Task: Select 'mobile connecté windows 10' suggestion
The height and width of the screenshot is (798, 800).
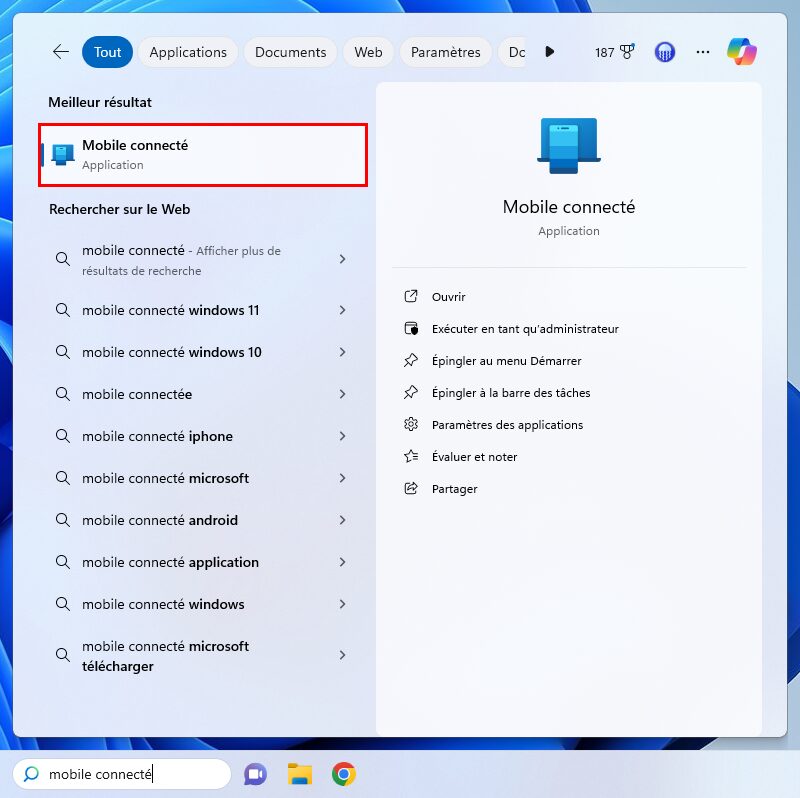Action: coord(203,352)
